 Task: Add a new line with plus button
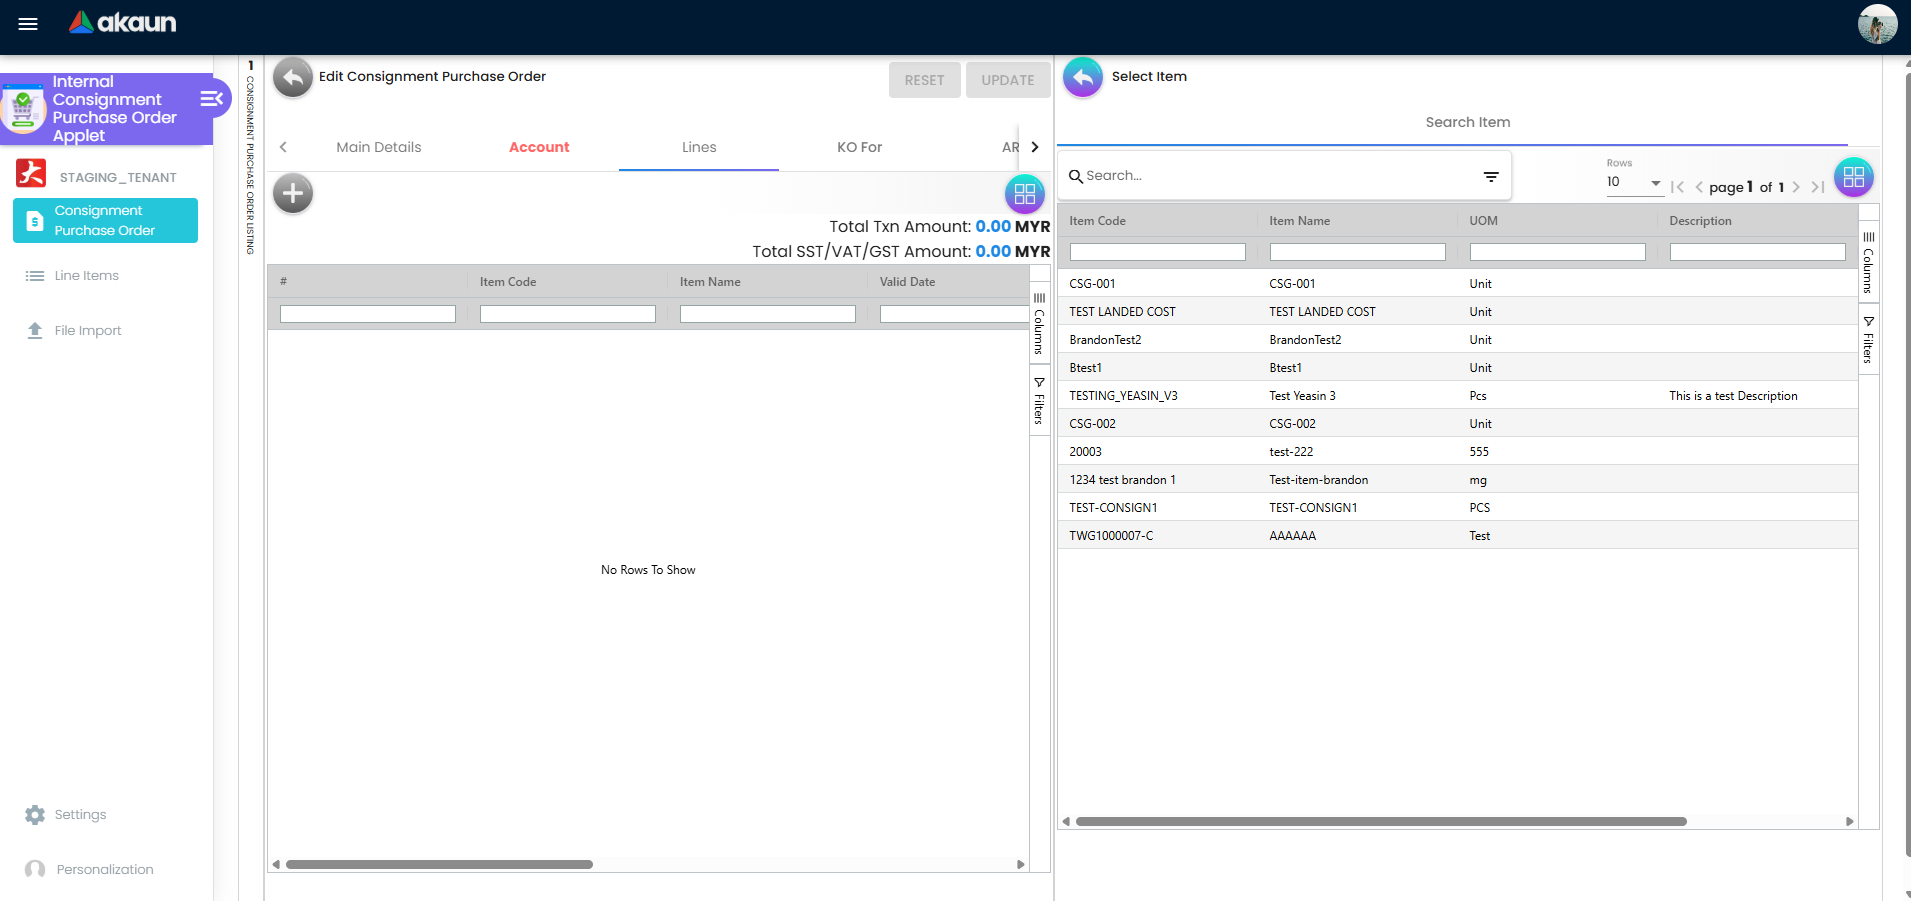(293, 193)
